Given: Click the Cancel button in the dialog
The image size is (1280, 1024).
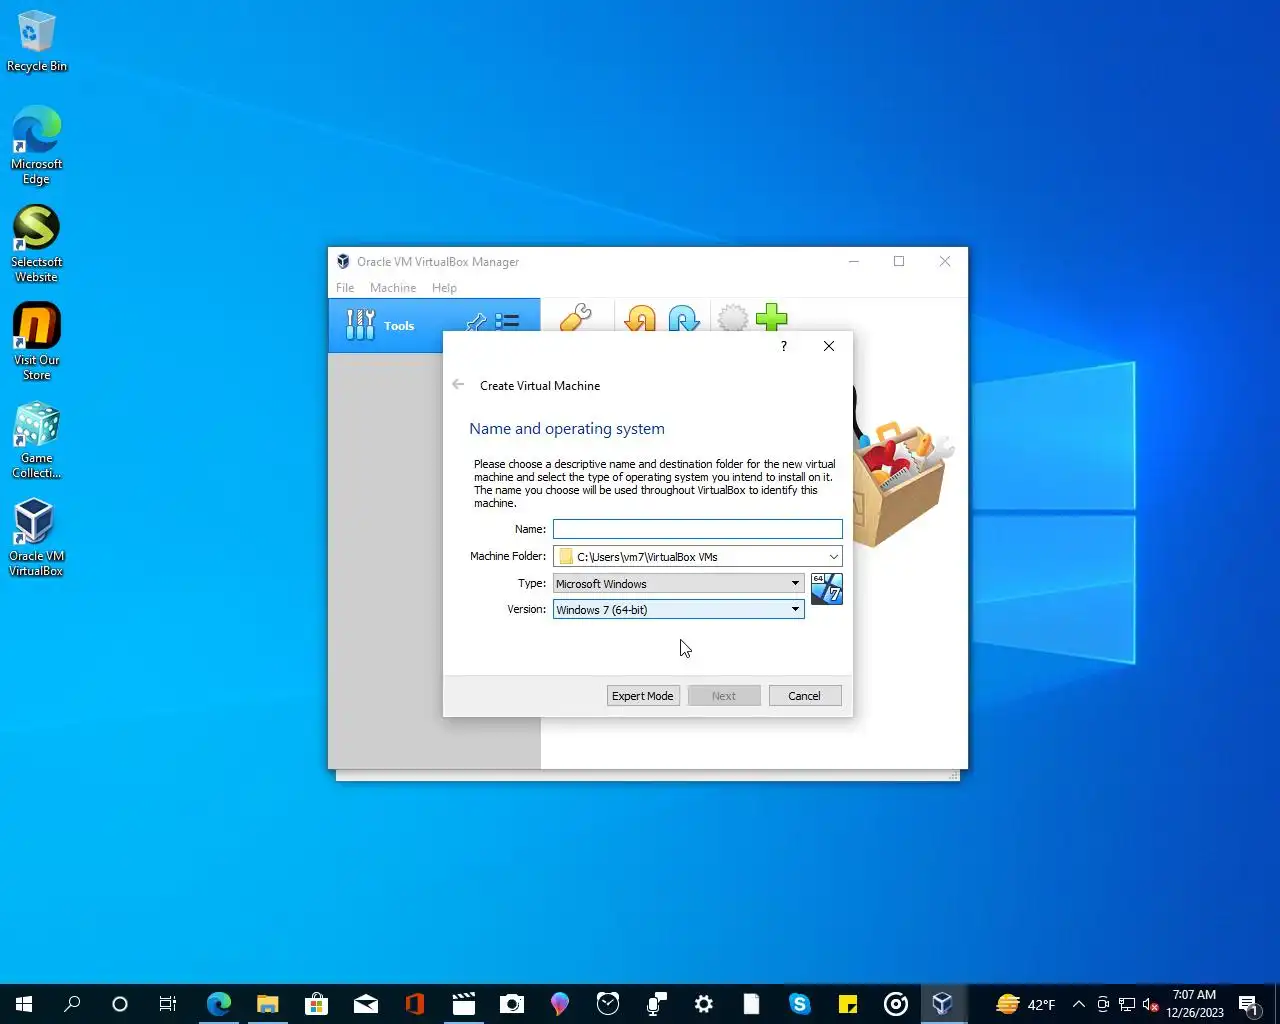Looking at the screenshot, I should 805,696.
